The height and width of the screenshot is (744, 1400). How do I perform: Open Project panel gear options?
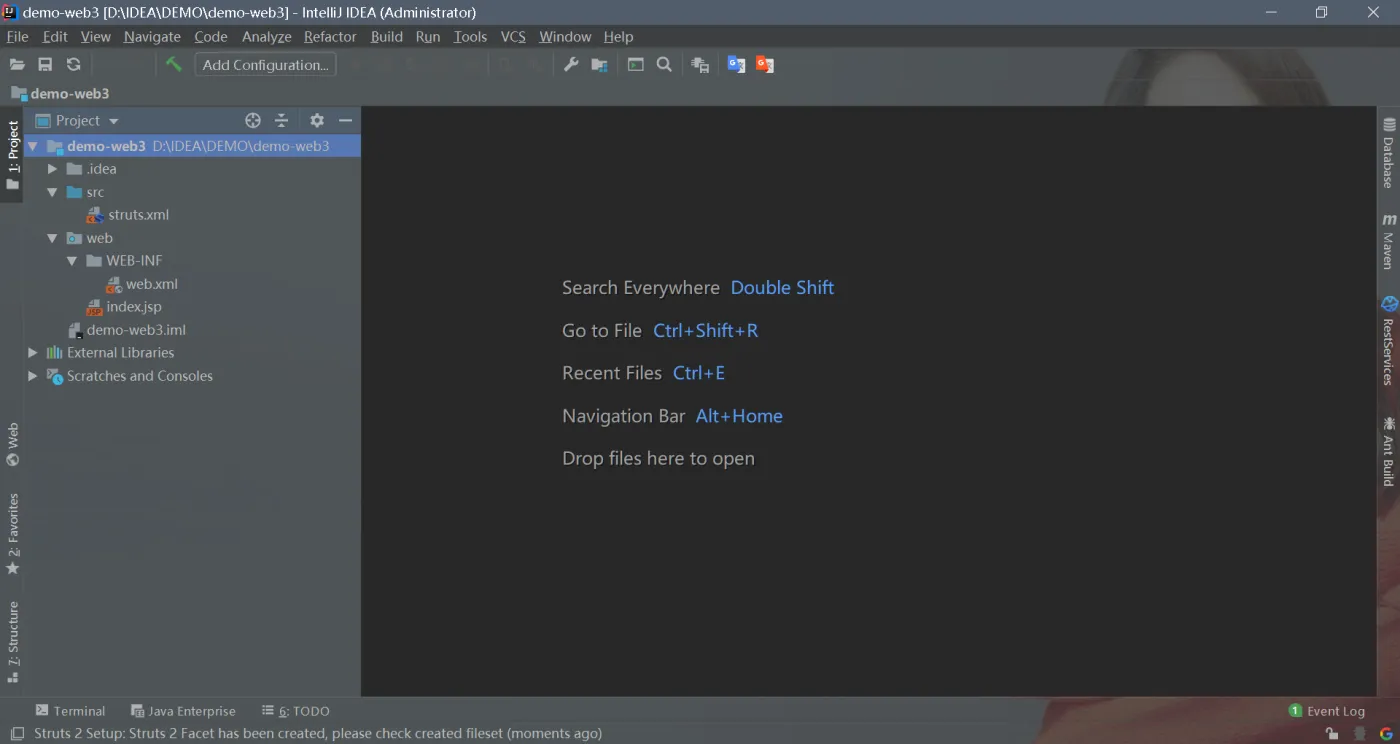[x=317, y=120]
